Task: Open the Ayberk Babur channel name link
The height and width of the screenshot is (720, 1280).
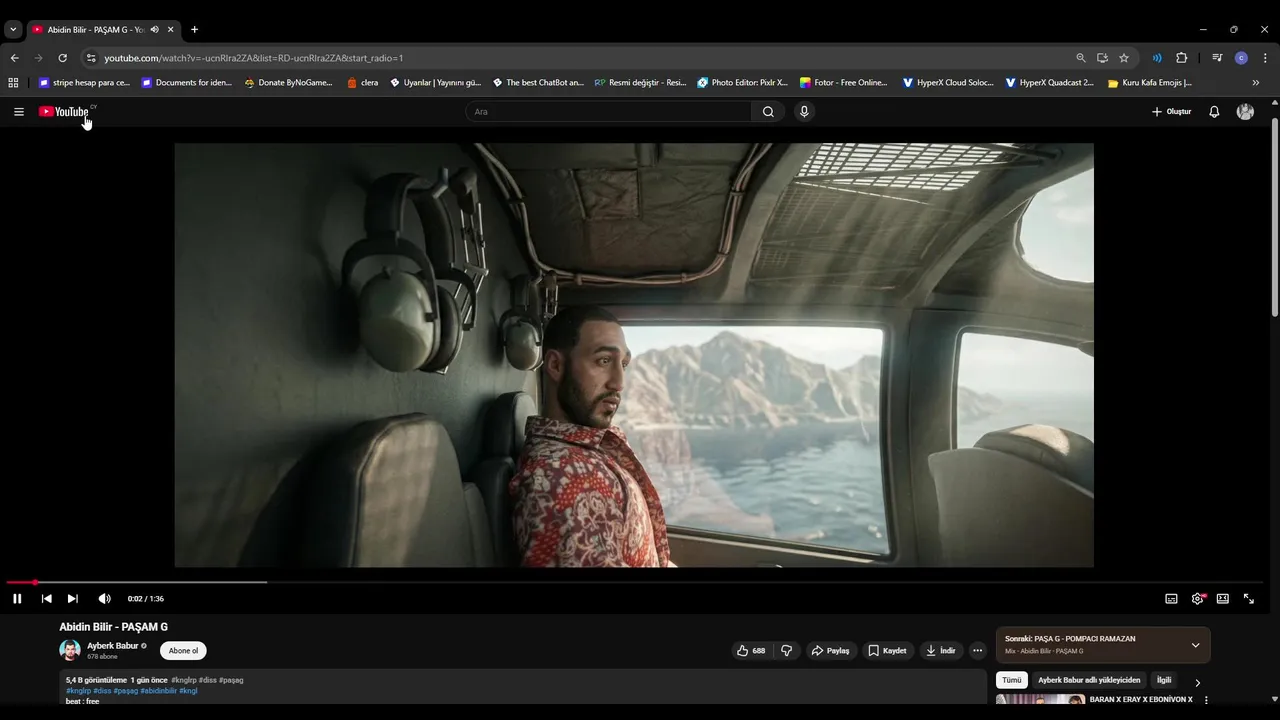Action: 113,646
